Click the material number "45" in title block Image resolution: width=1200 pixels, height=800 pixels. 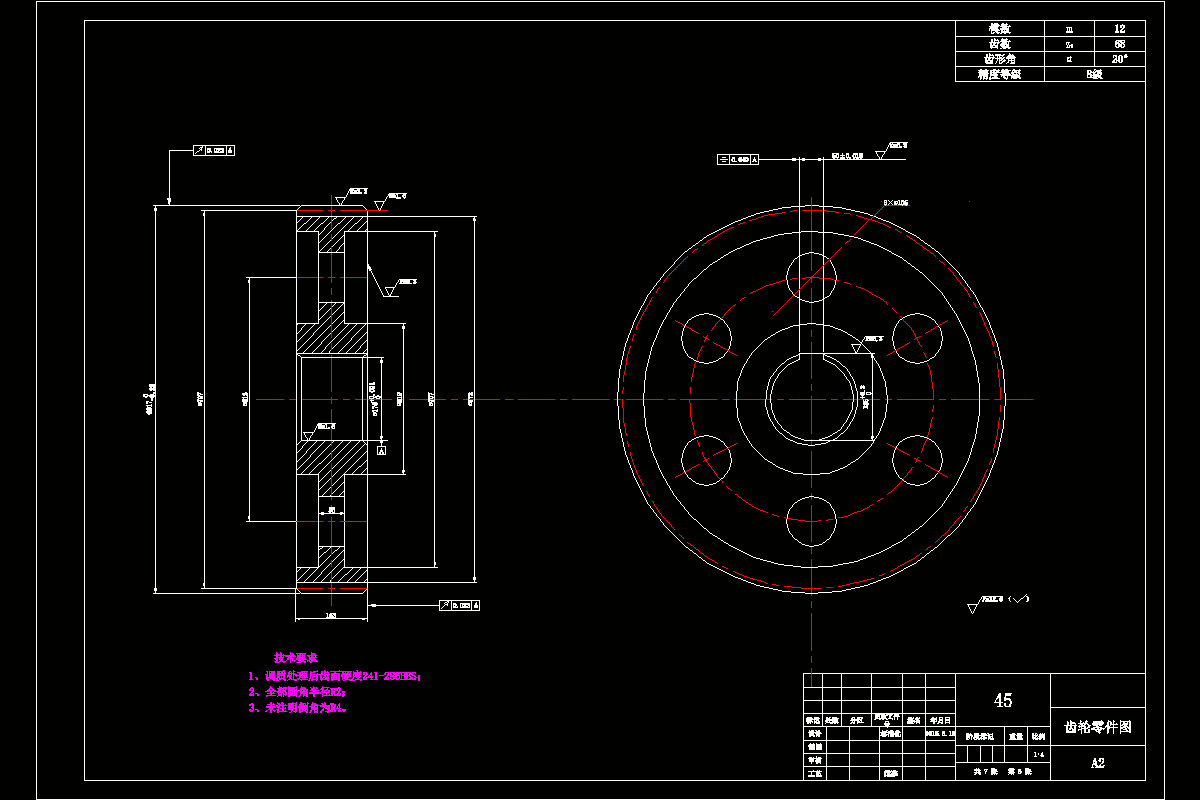click(1003, 700)
